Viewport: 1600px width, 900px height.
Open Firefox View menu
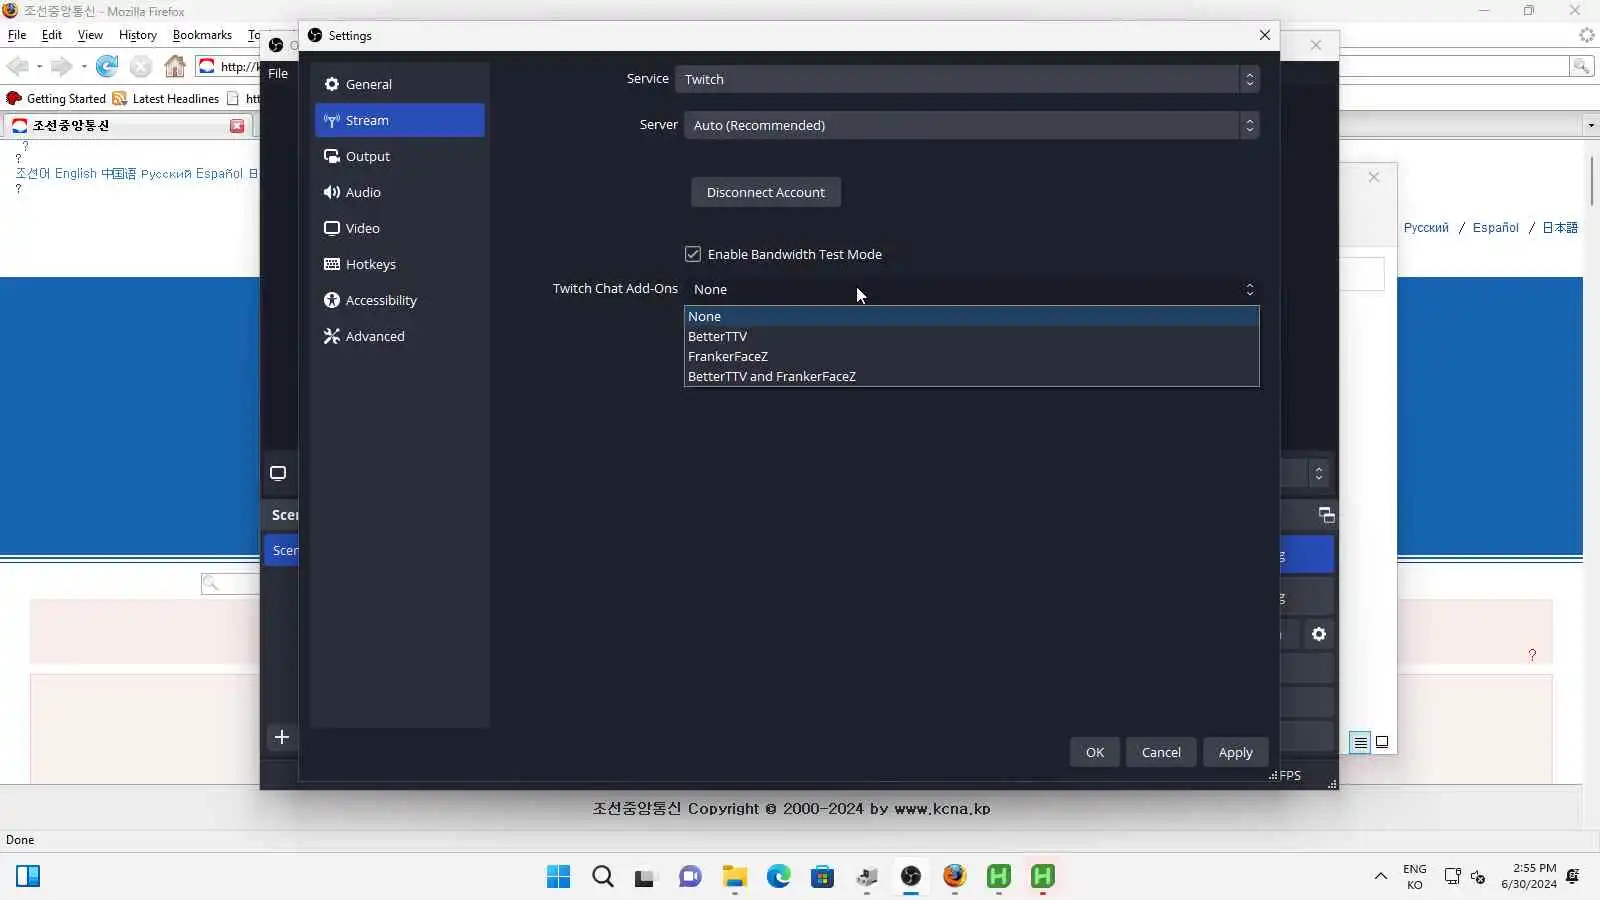pyautogui.click(x=90, y=35)
